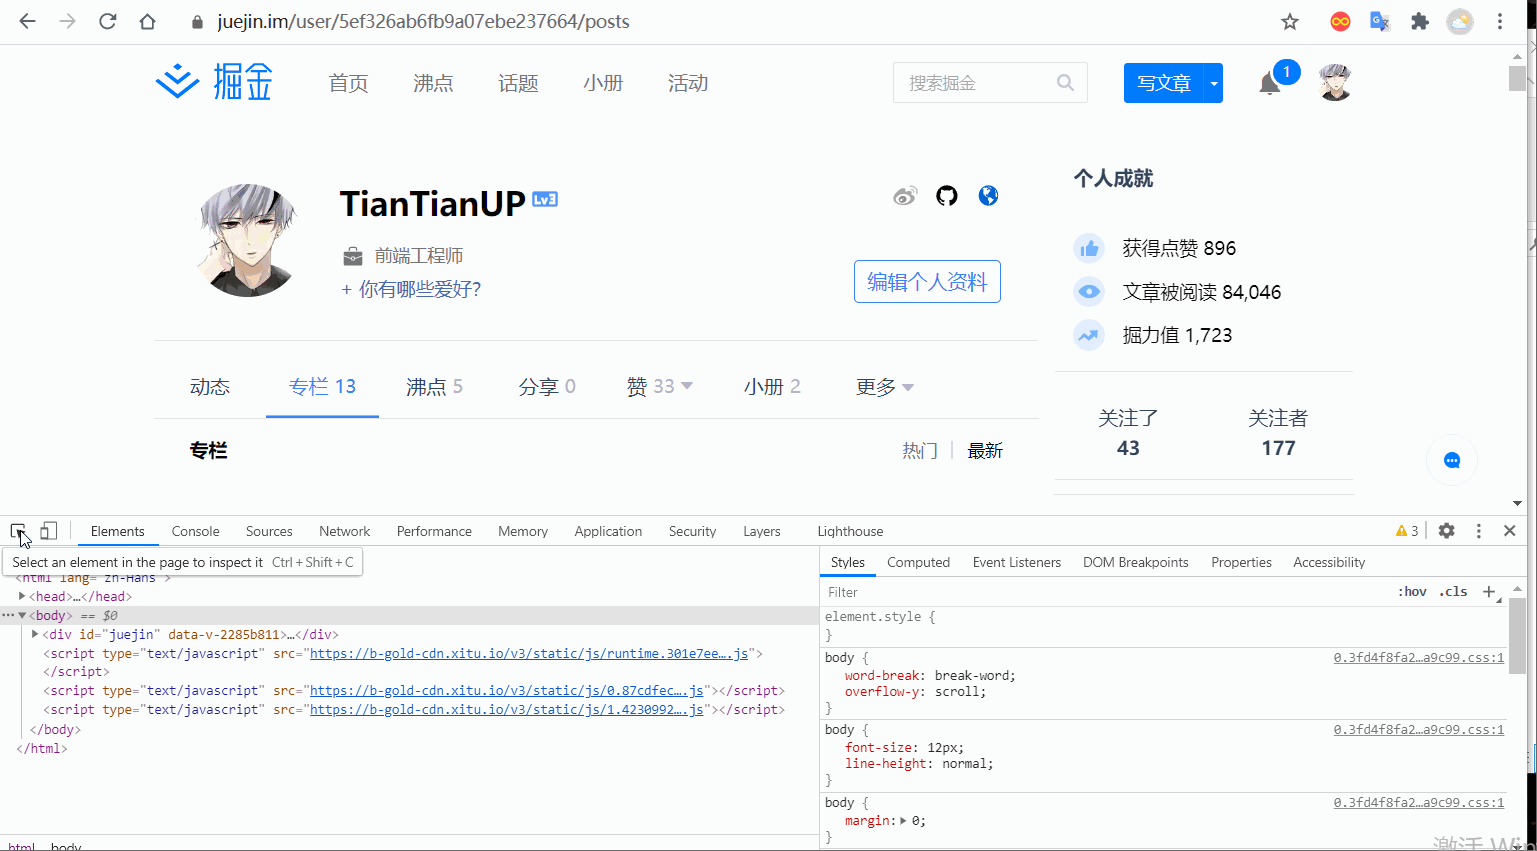Focus the Styles Filter field
Image resolution: width=1537 pixels, height=851 pixels.
(1105, 592)
